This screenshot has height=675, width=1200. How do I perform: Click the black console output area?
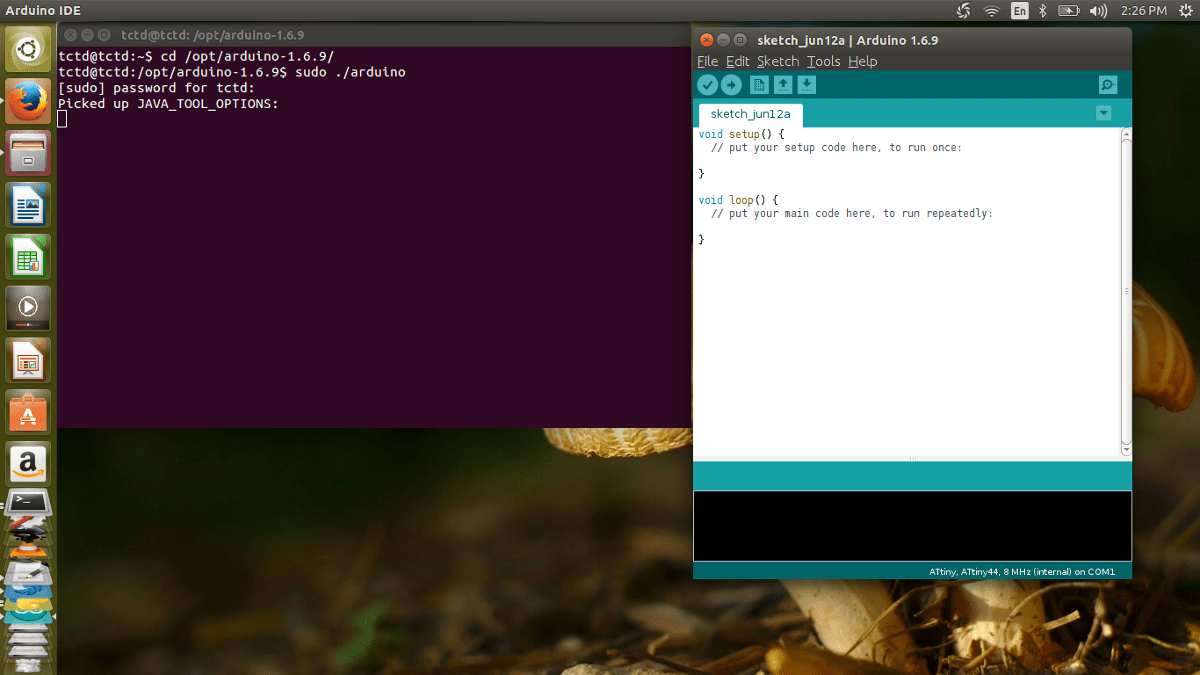[x=912, y=525]
